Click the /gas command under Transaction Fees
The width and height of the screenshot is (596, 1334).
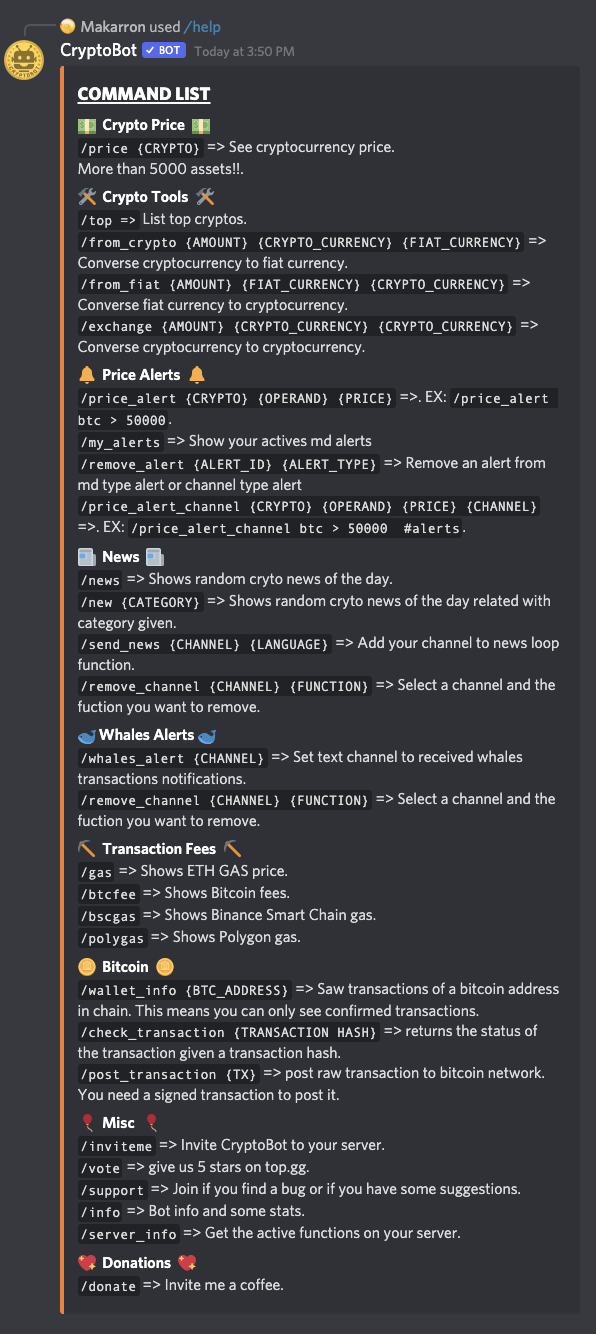pos(94,872)
